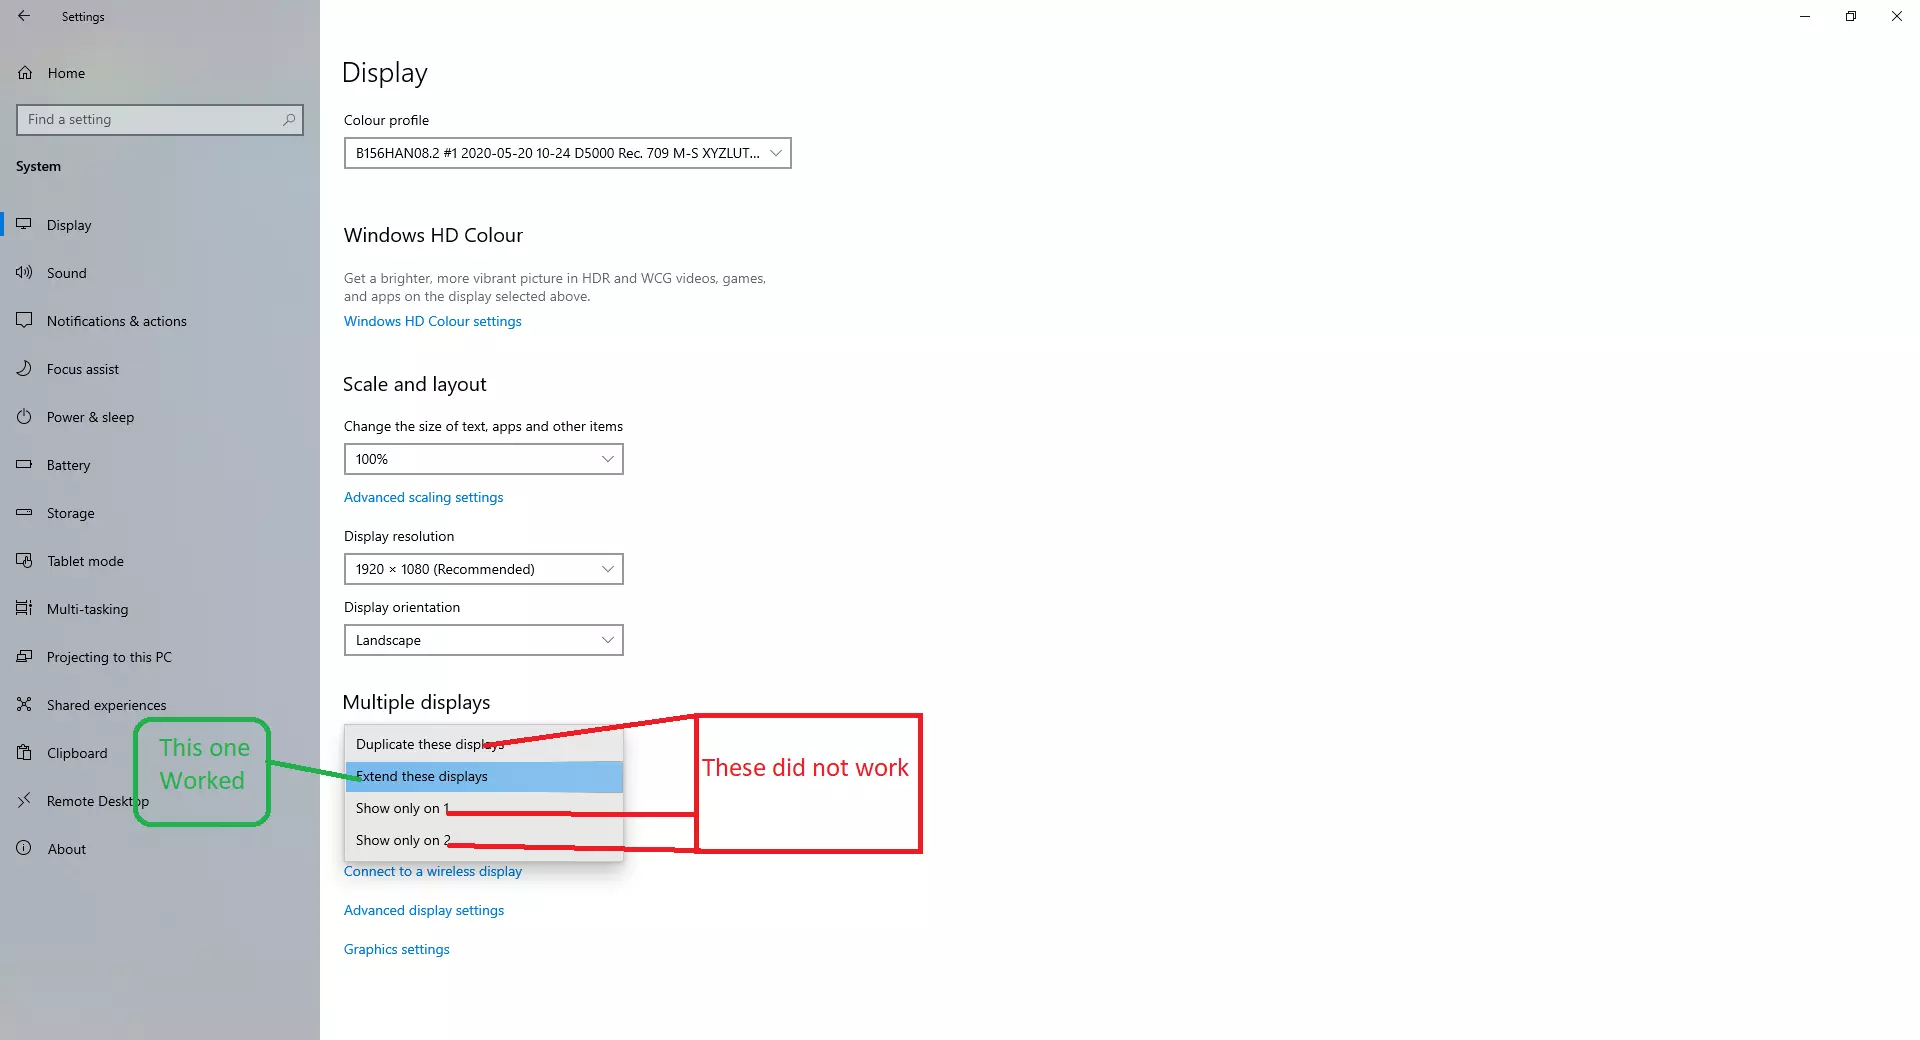Open Notifications & actions label
The height and width of the screenshot is (1040, 1920).
(x=117, y=321)
